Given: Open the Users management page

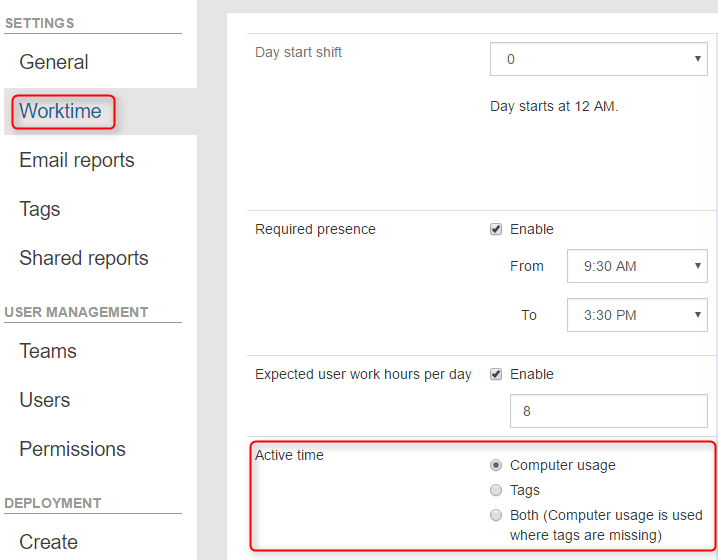Looking at the screenshot, I should 44,400.
